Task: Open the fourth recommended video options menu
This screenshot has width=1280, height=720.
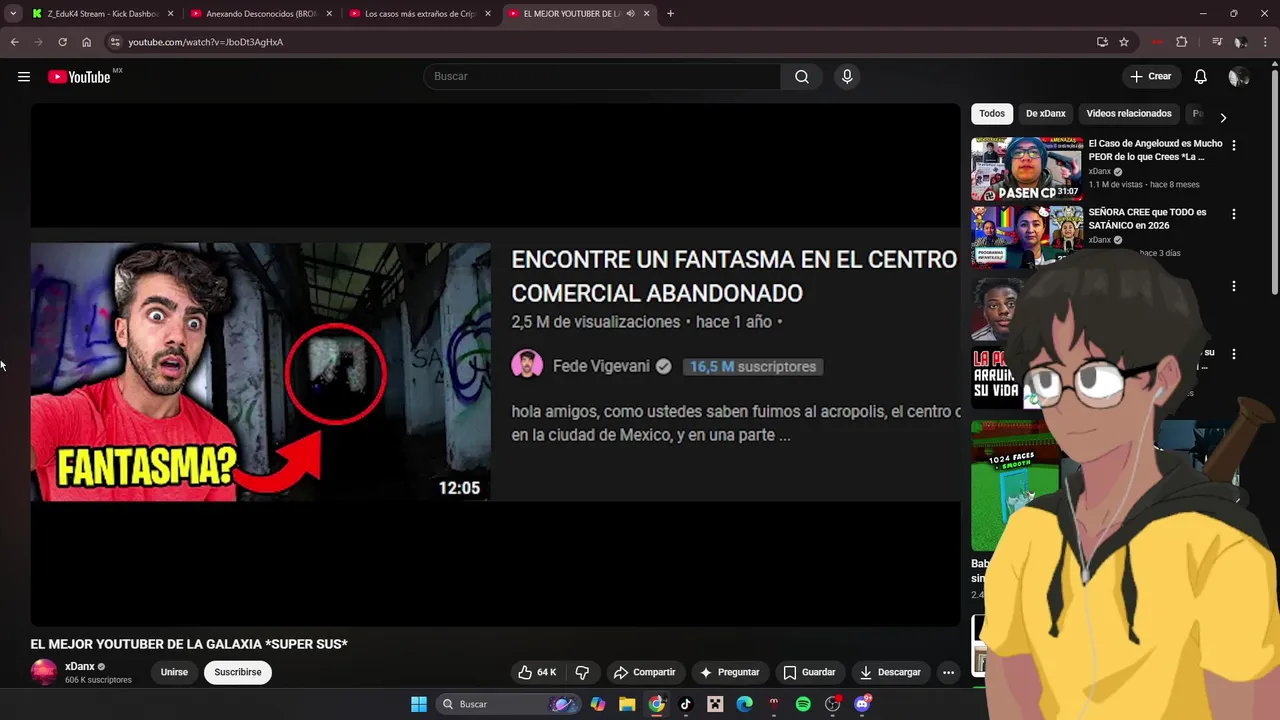Action: pos(1233,354)
